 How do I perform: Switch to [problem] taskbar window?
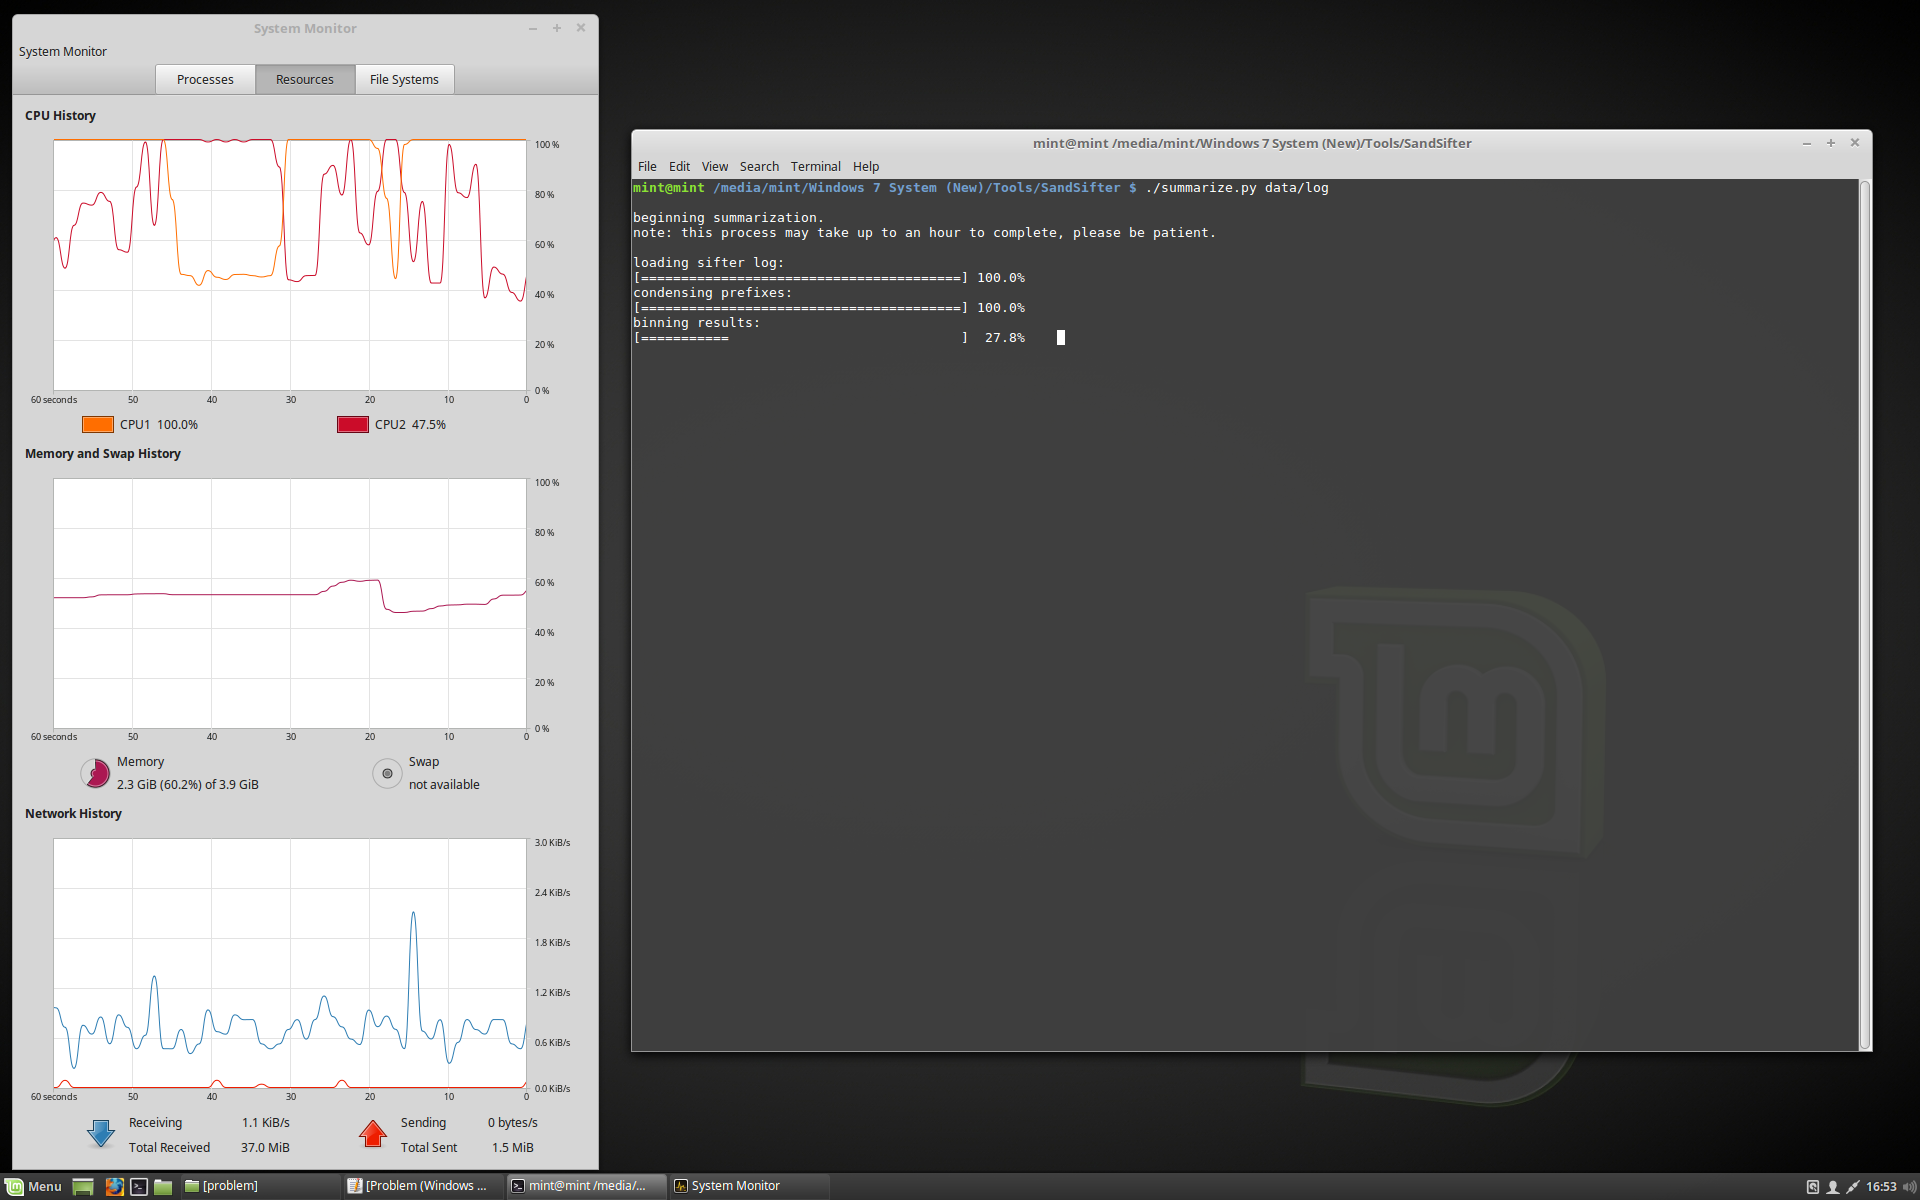(x=230, y=1186)
